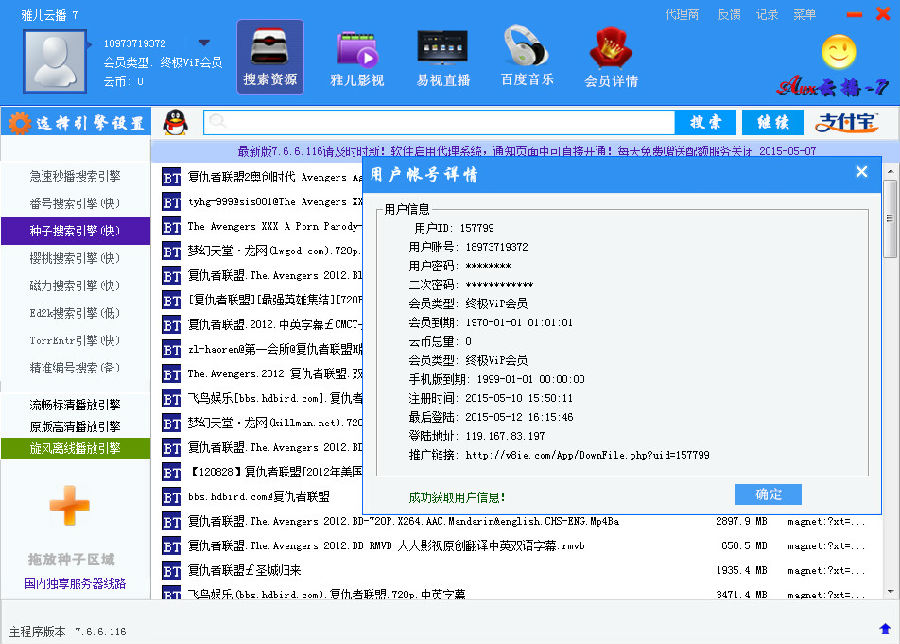The image size is (900, 644).
Task: Expand the account dropdown arrow beside user number
Action: tap(204, 42)
